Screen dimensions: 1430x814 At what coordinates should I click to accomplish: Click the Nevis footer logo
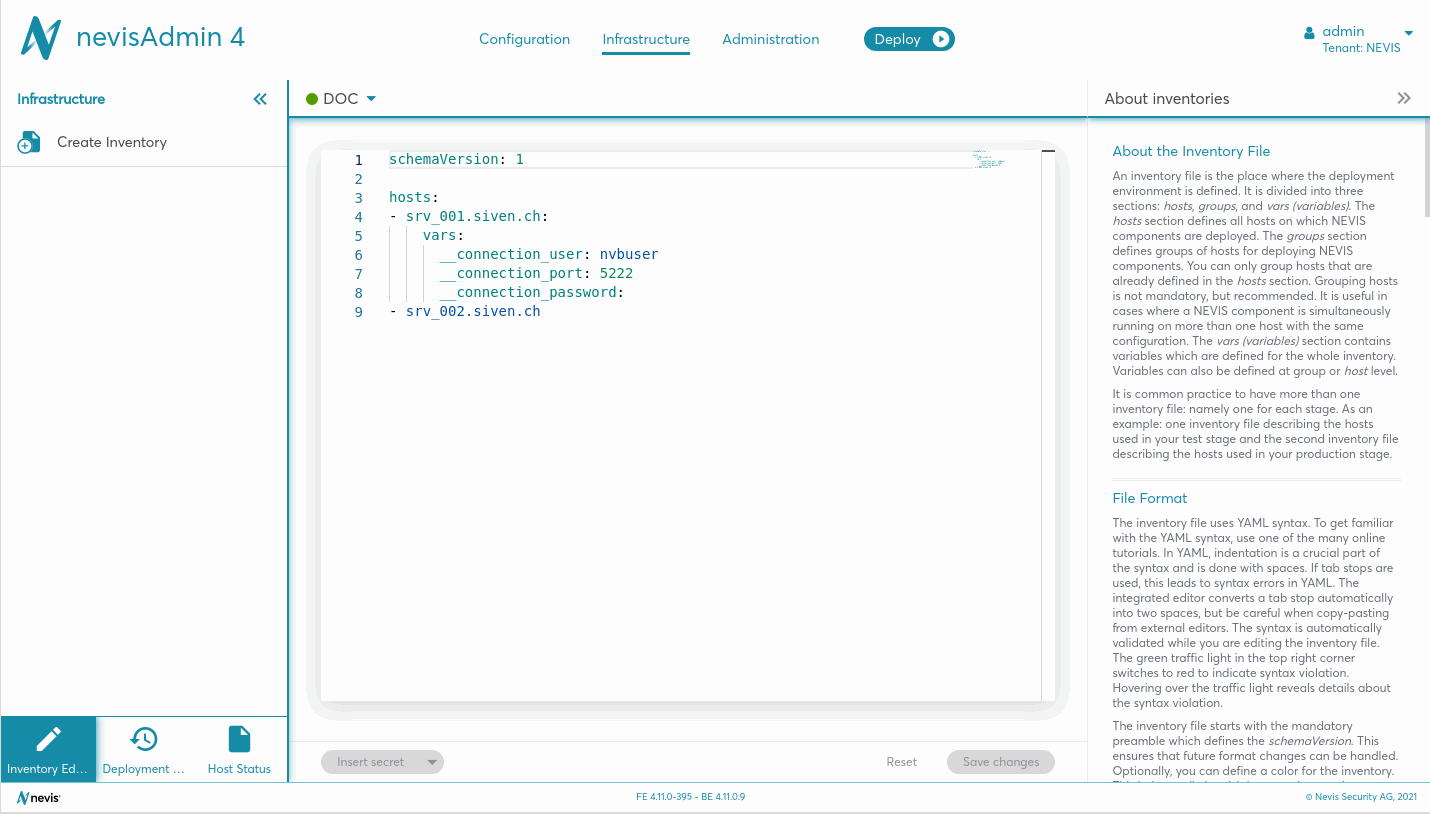pos(38,797)
